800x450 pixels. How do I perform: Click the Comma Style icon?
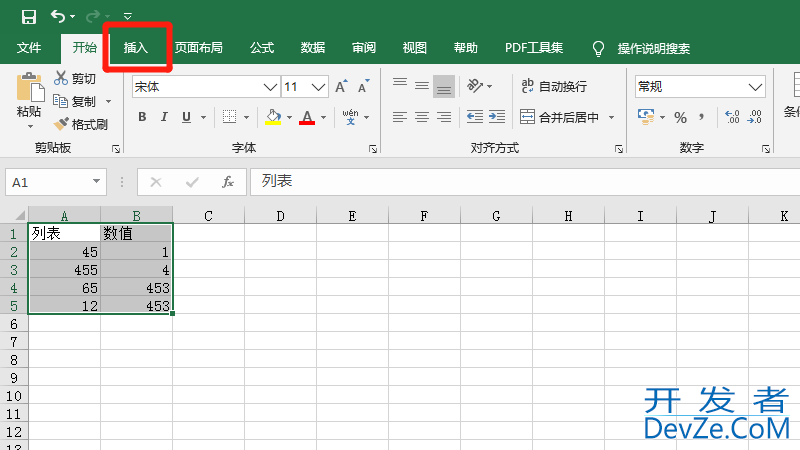pyautogui.click(x=702, y=117)
